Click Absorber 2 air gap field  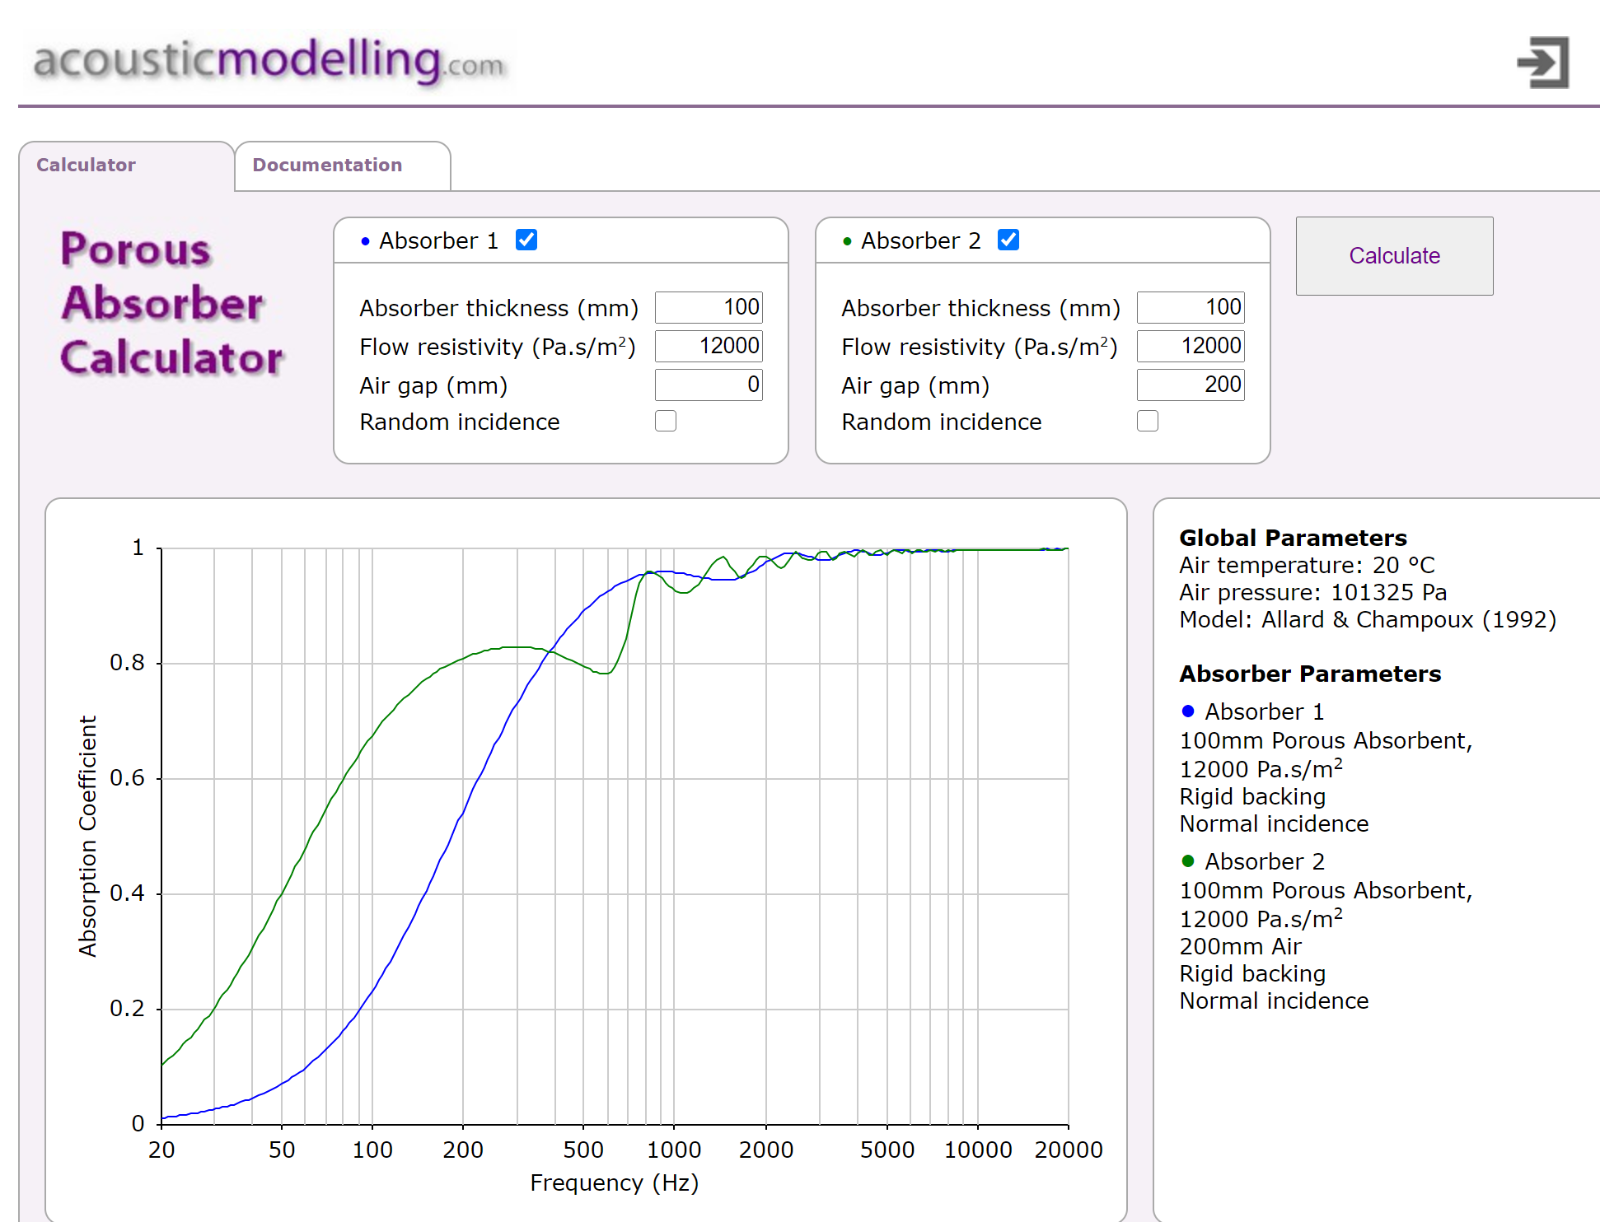1191,385
